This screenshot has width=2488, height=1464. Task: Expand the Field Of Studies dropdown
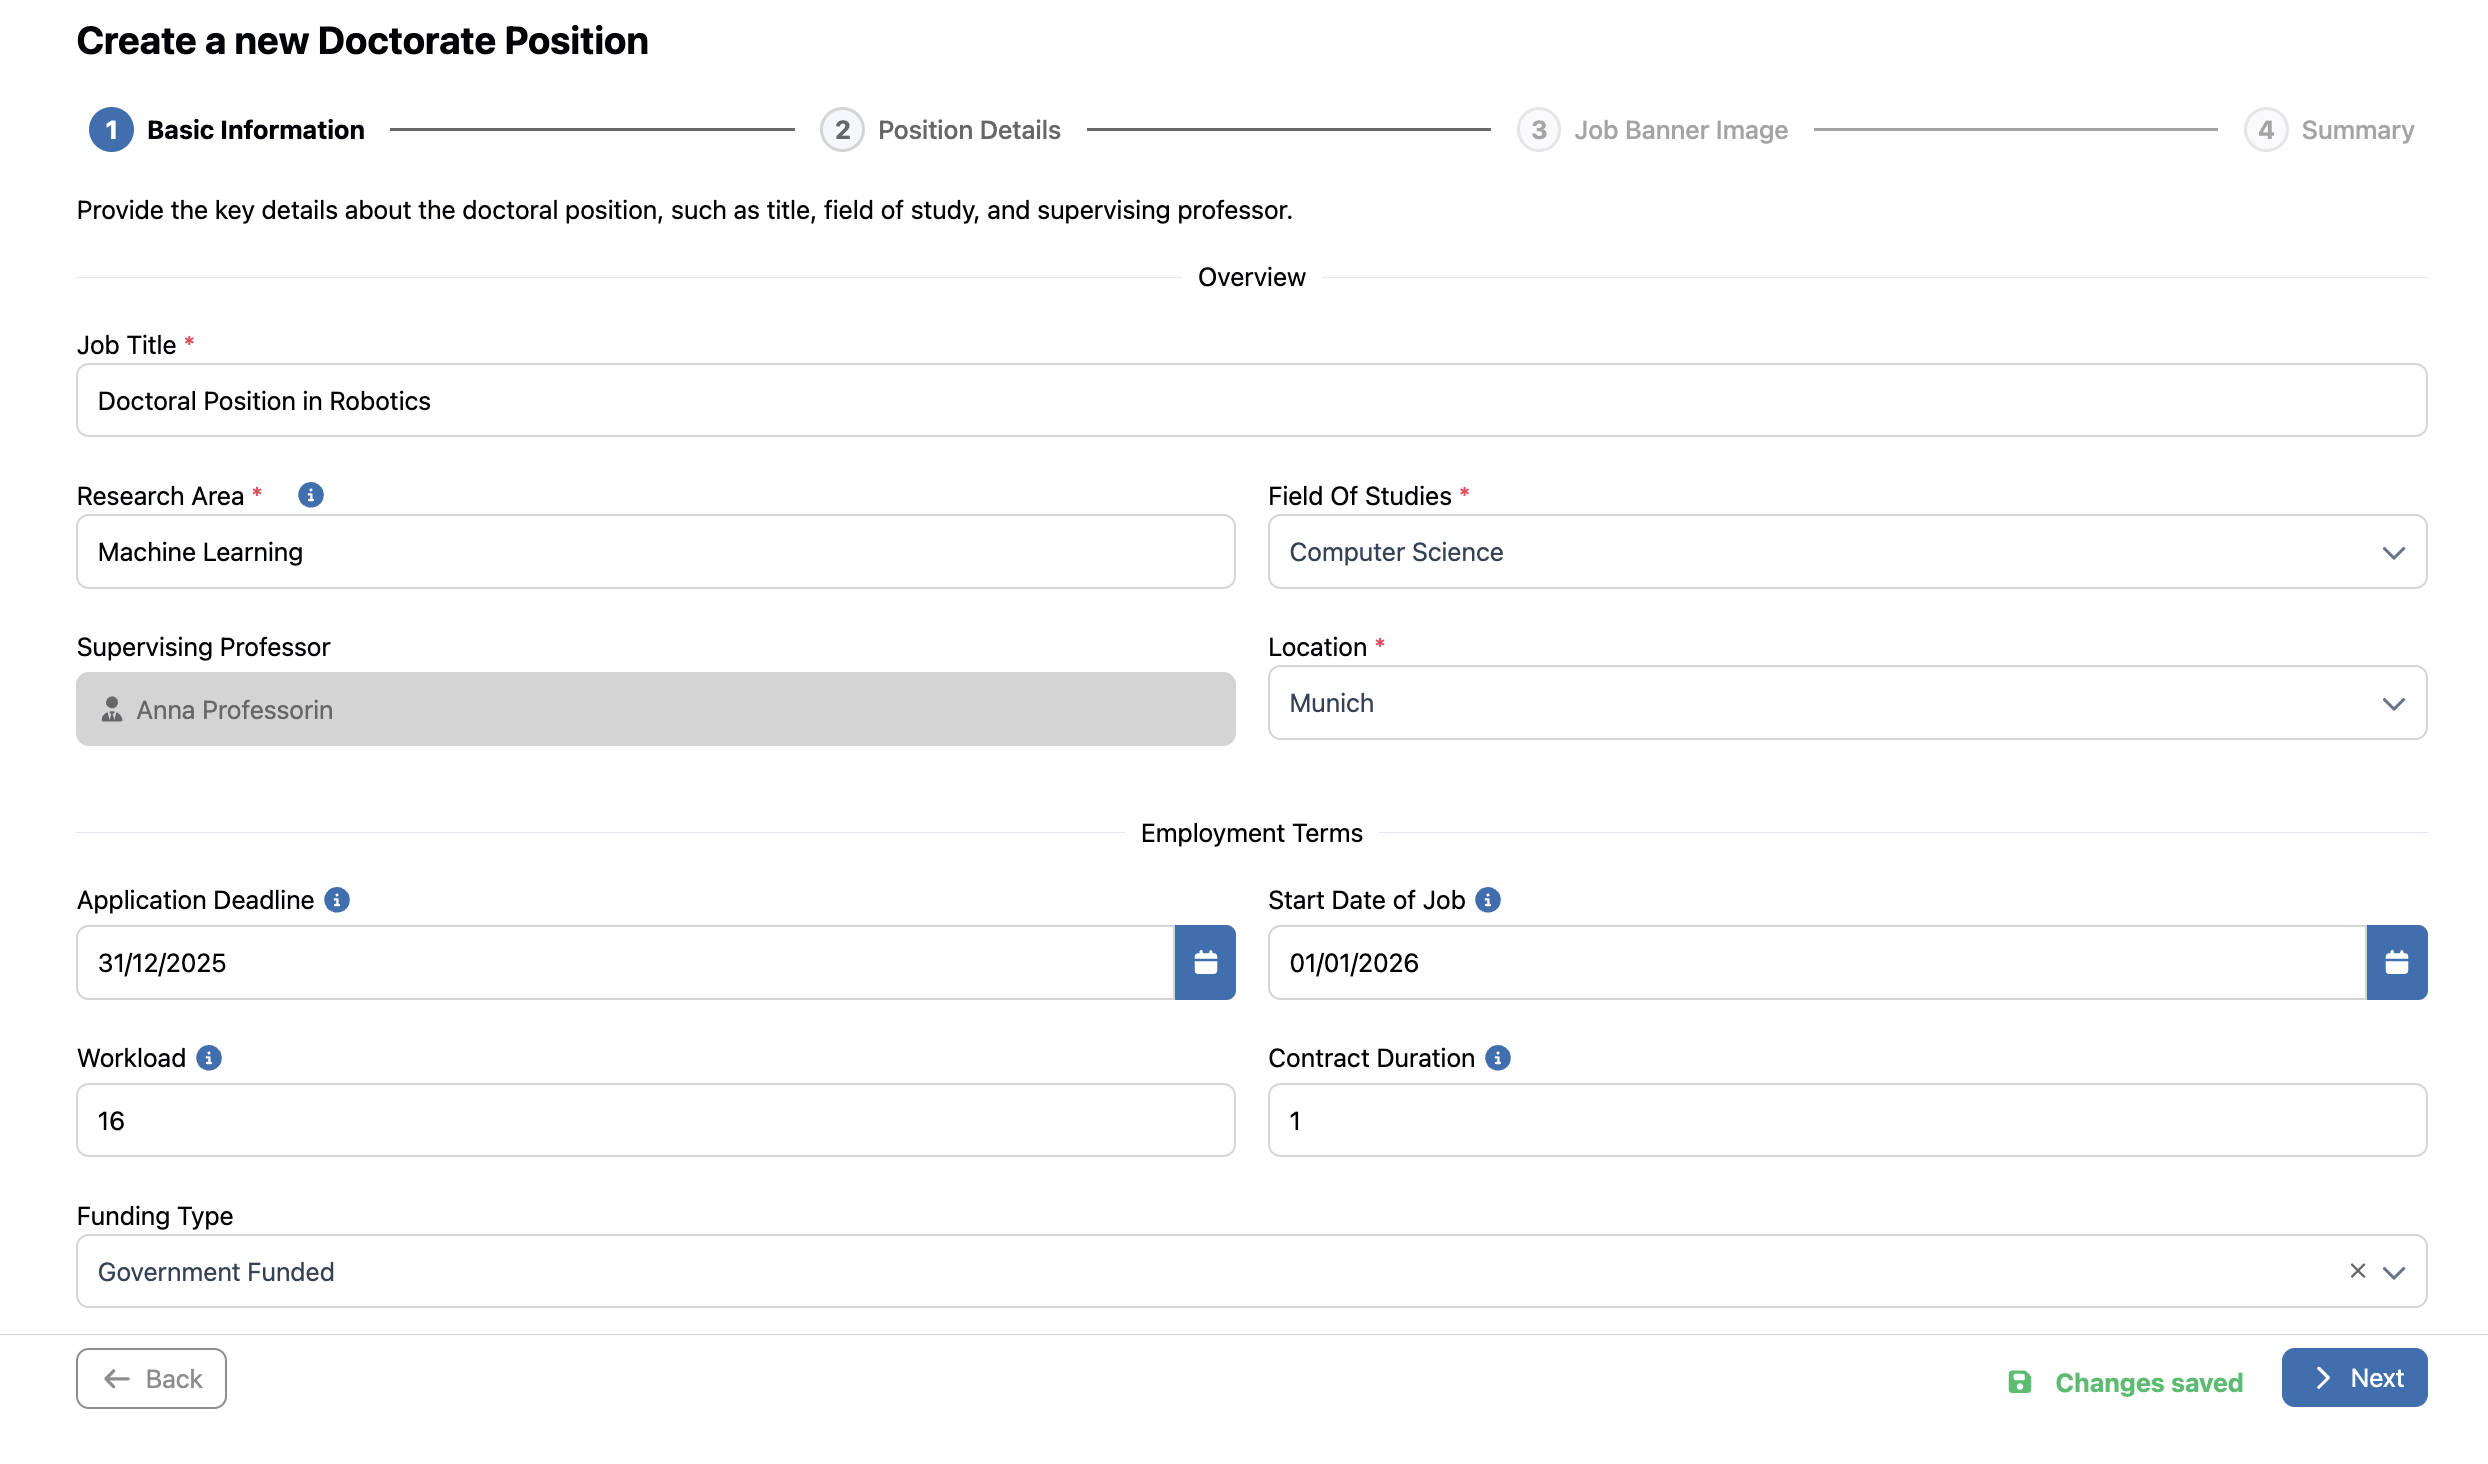point(2393,553)
